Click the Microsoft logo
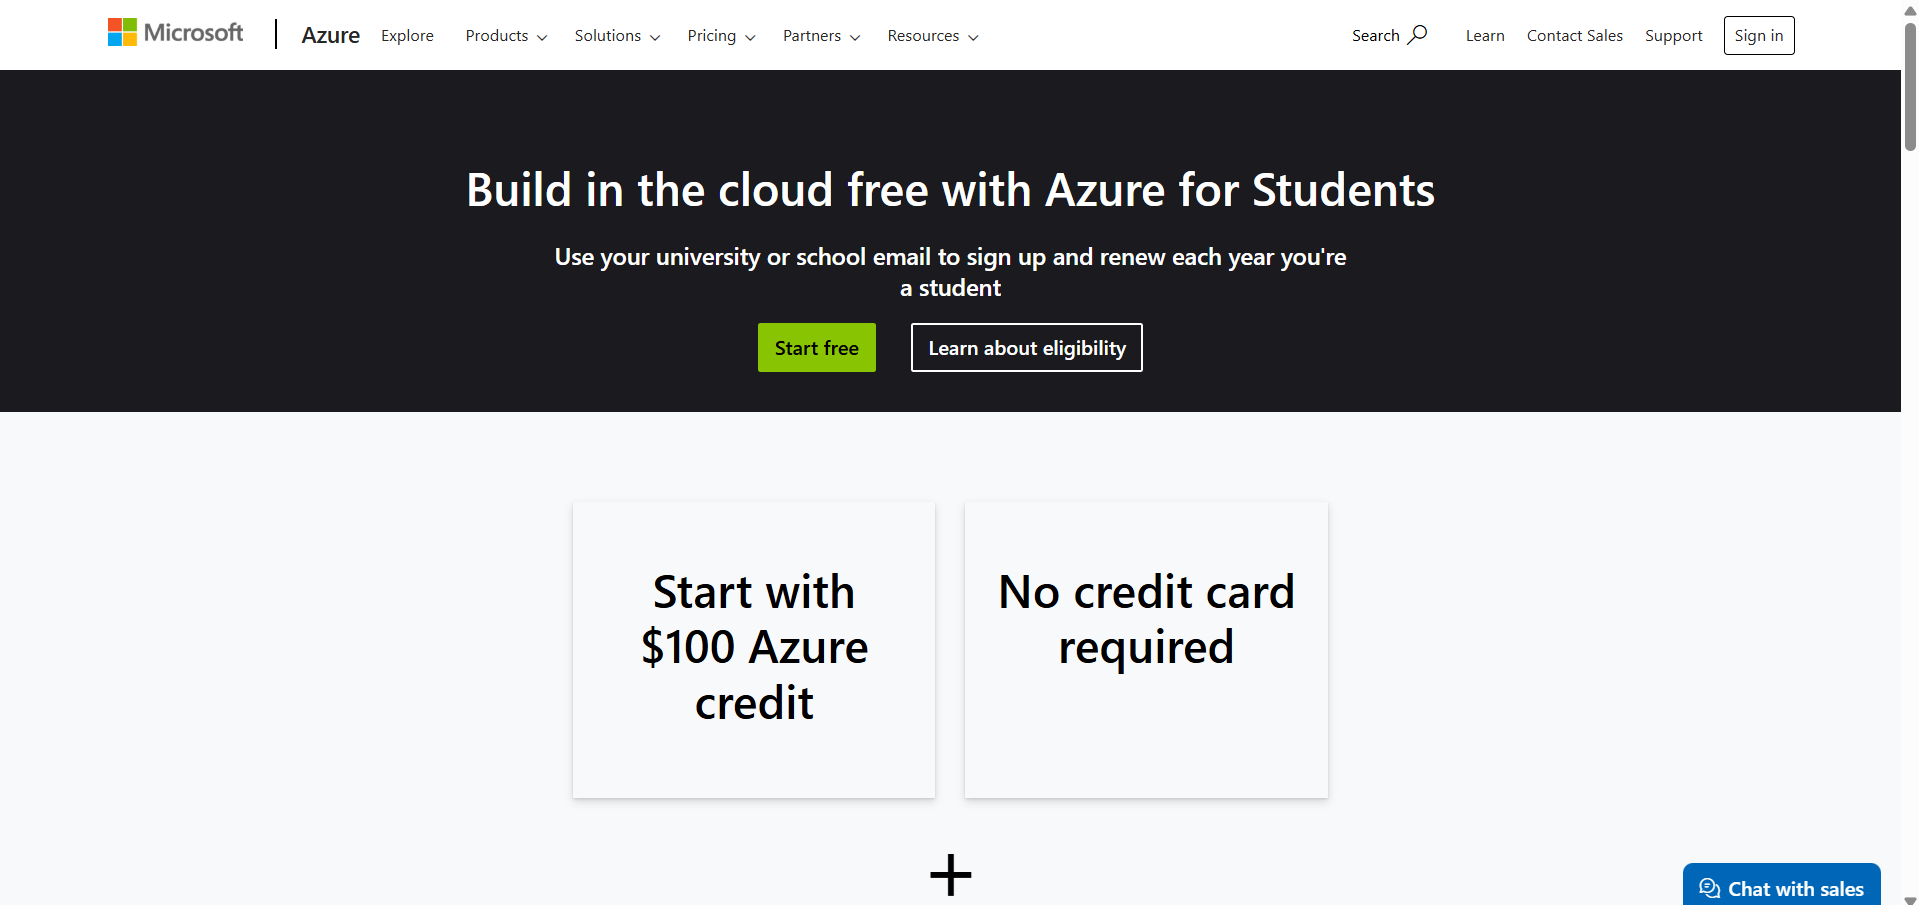 [175, 33]
